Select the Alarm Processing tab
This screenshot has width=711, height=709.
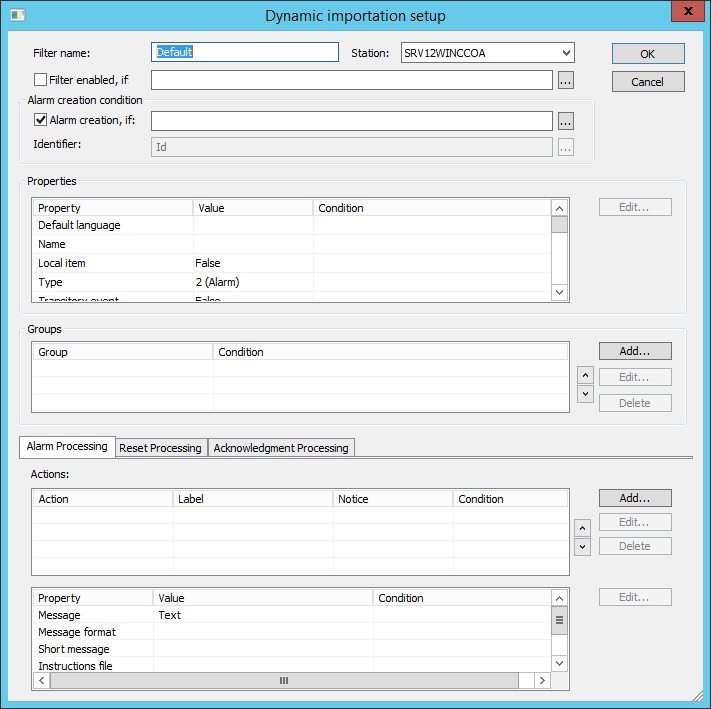coord(67,447)
